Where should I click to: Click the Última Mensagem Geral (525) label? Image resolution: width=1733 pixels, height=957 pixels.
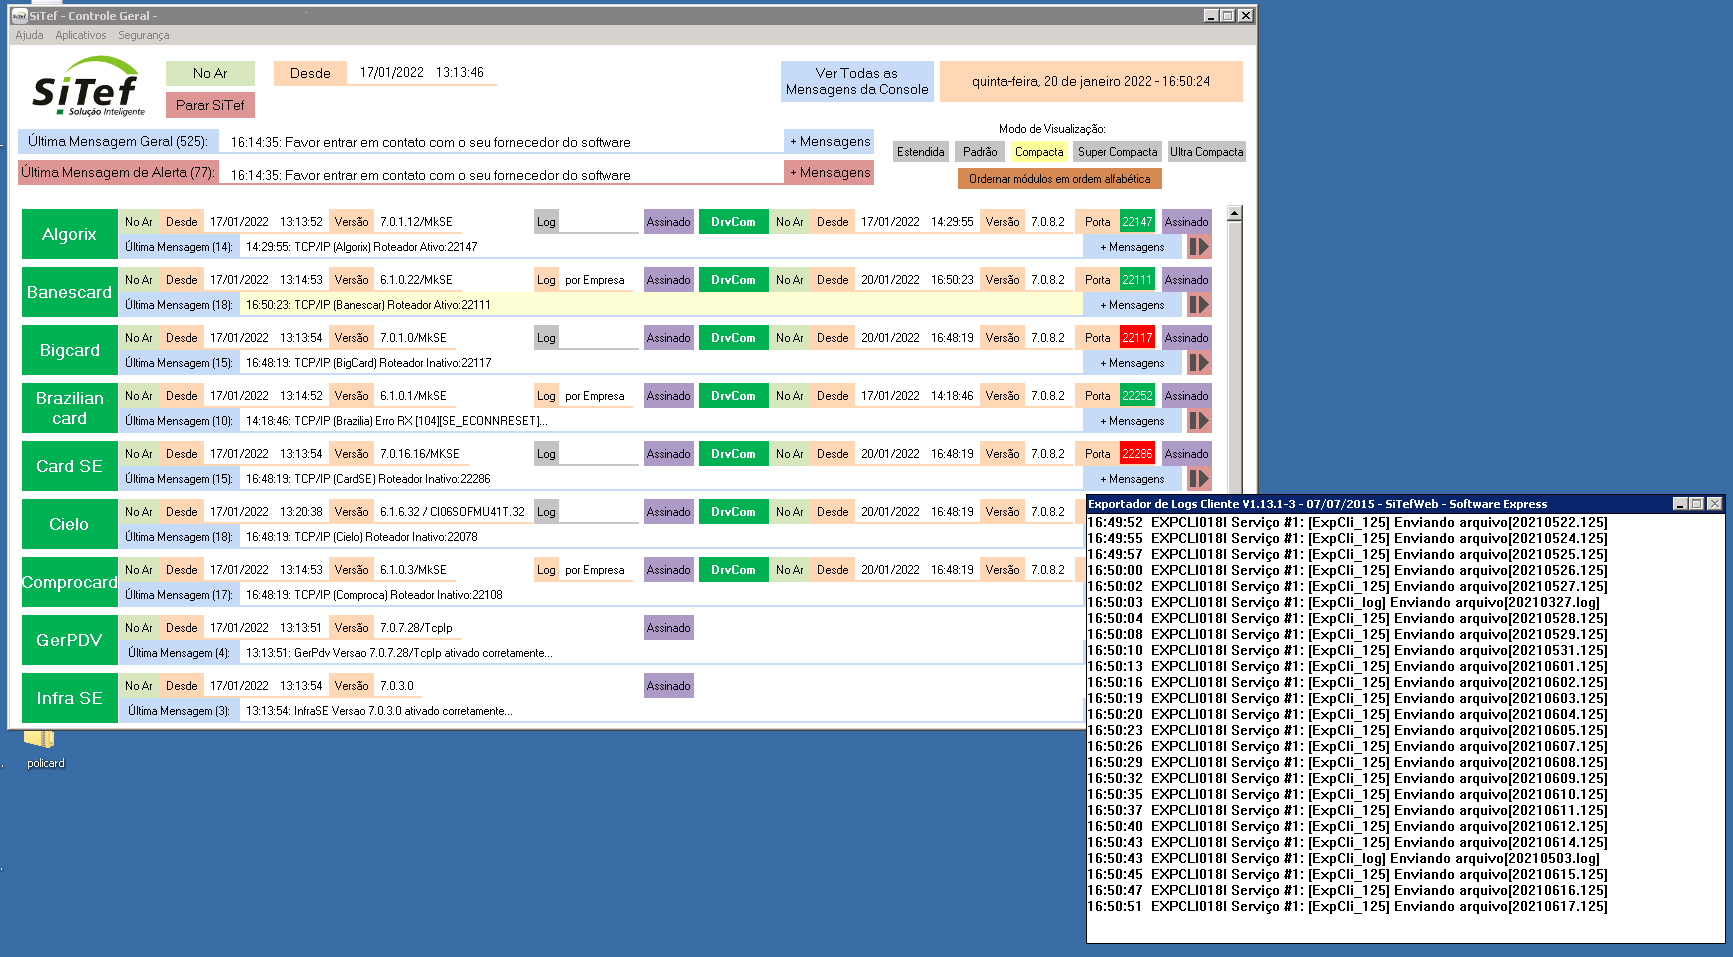[x=117, y=141]
